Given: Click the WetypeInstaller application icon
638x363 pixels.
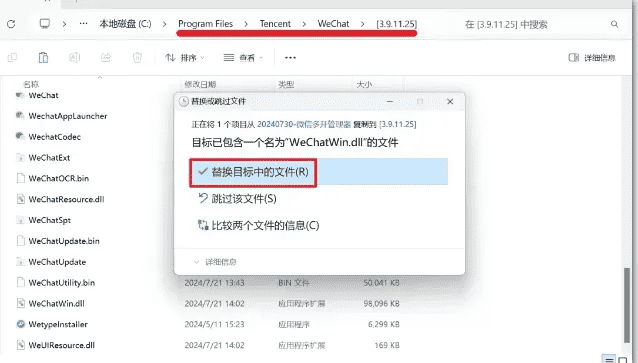Looking at the screenshot, I should (20, 324).
